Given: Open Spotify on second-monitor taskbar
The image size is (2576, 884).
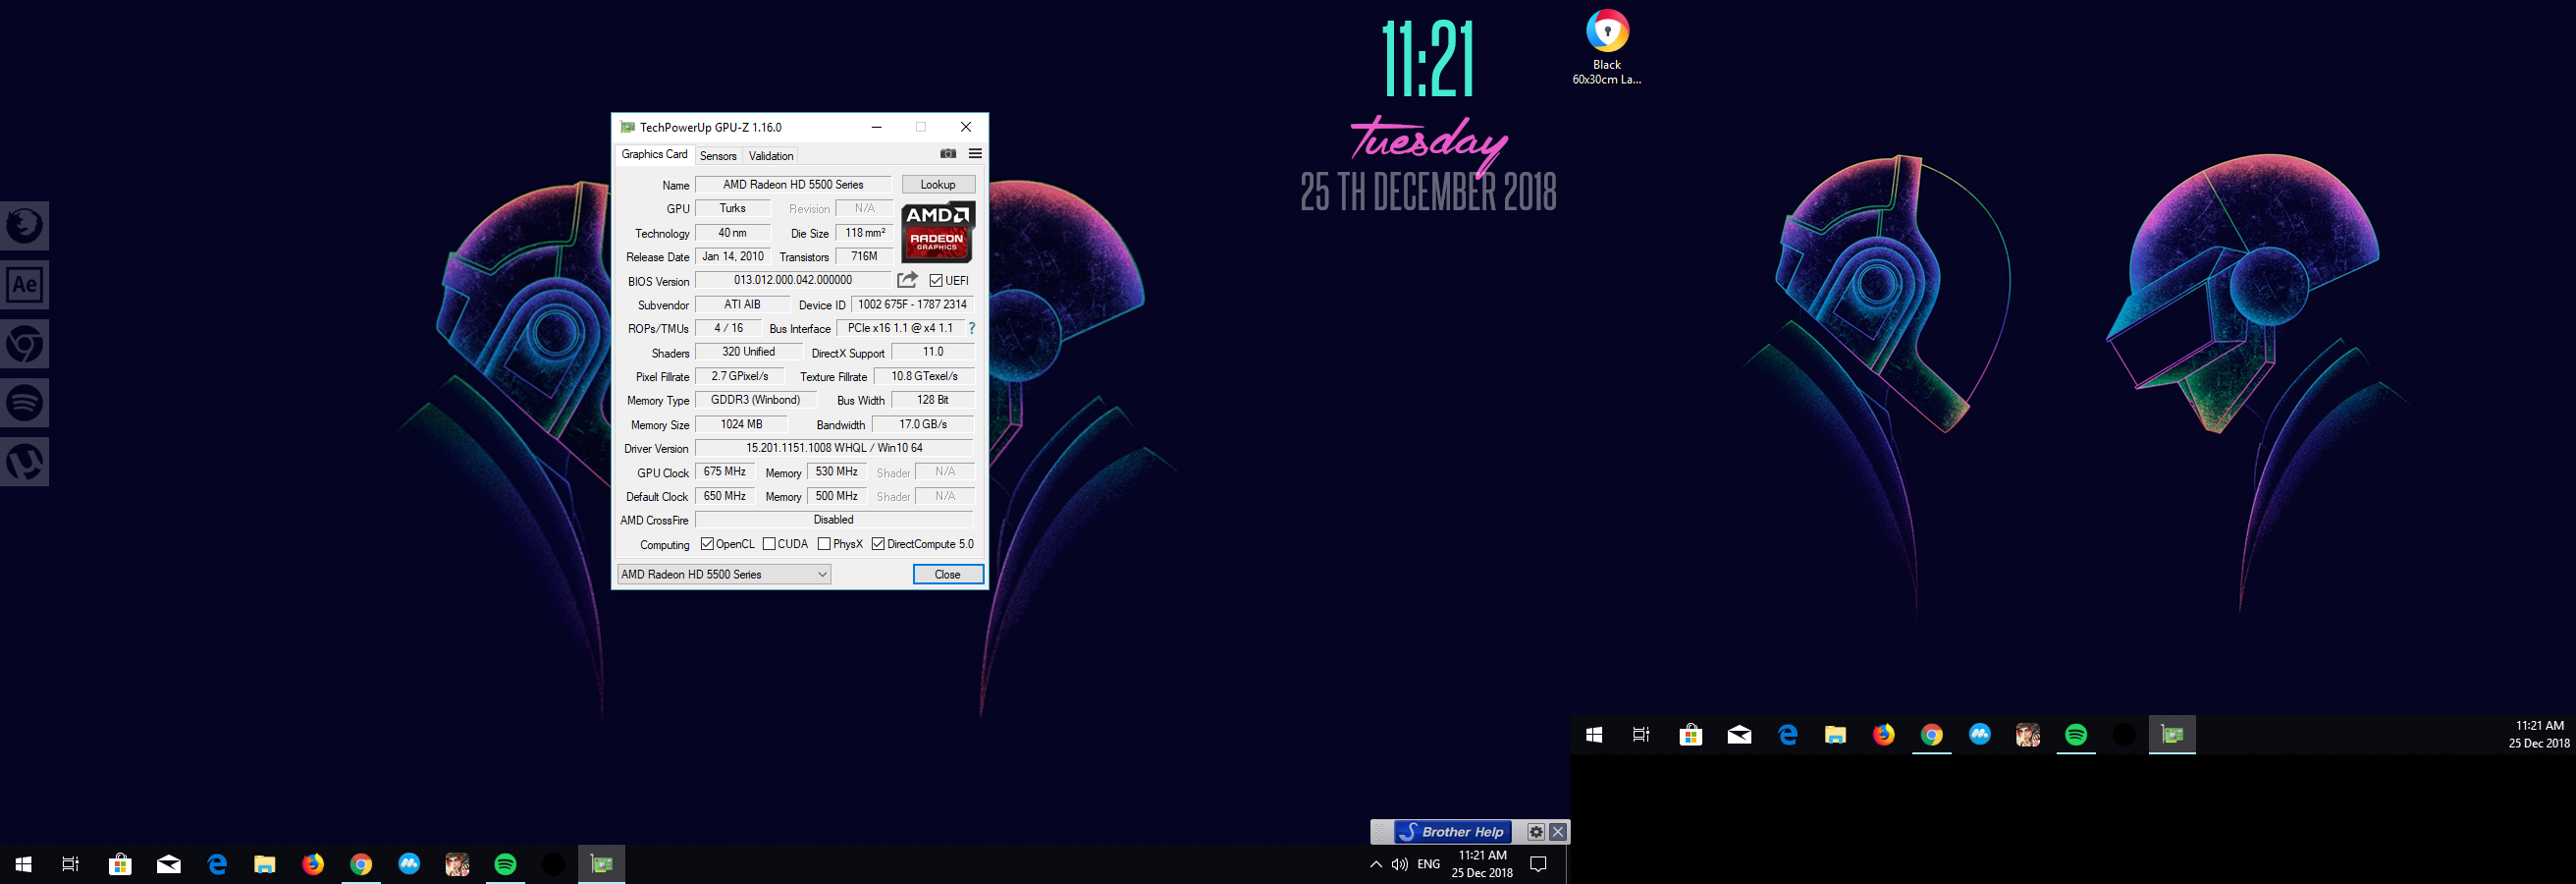Looking at the screenshot, I should point(2076,735).
